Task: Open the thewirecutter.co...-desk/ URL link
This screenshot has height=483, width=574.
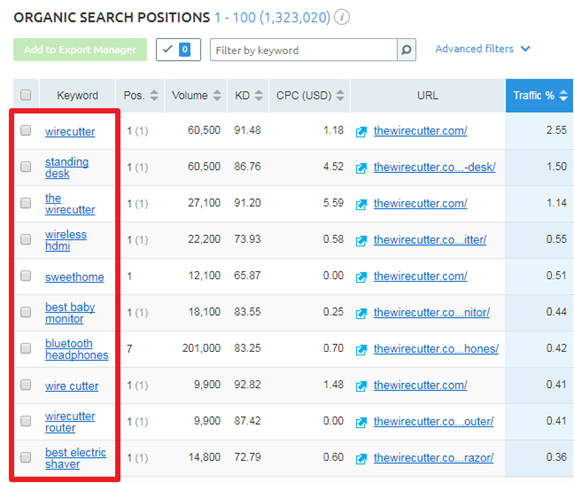Action: click(x=435, y=167)
